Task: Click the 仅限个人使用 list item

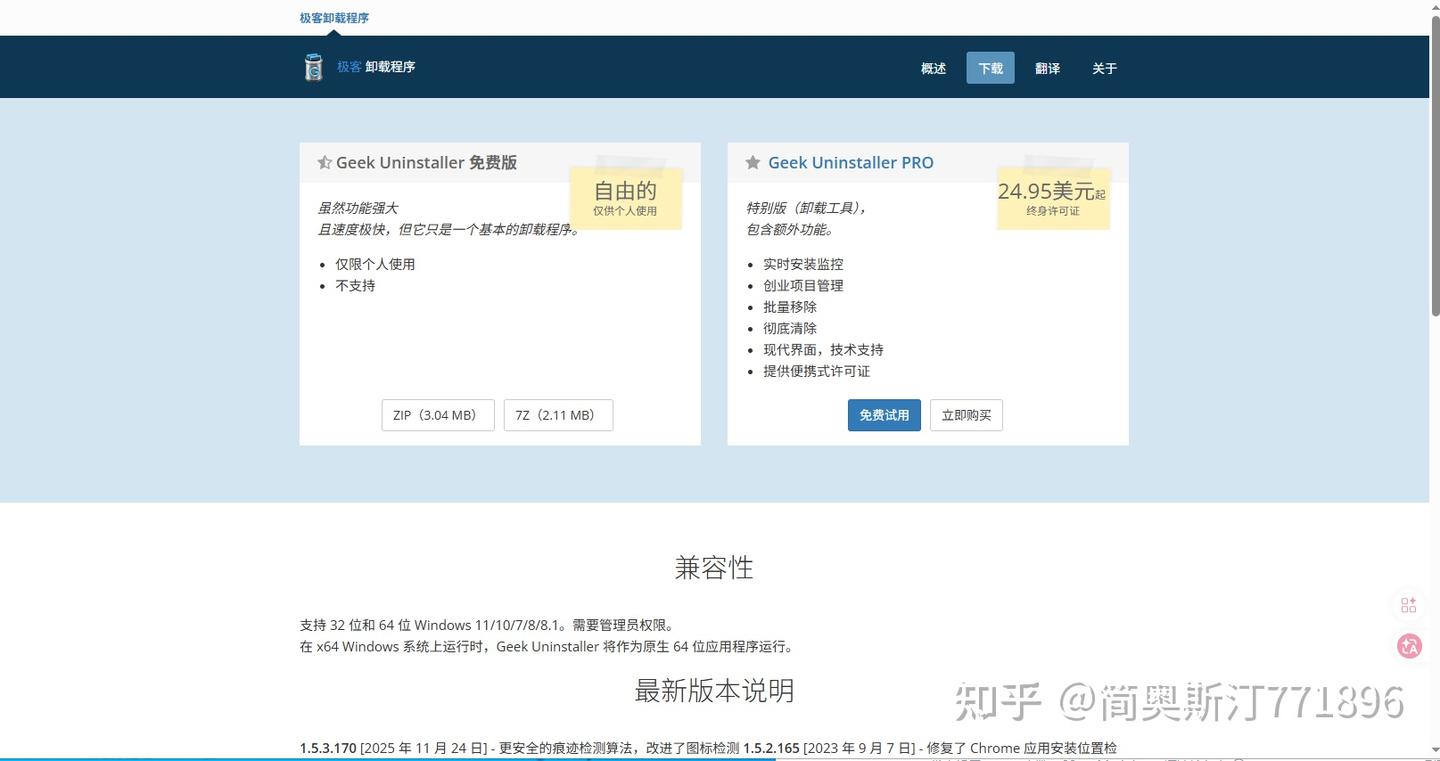Action: click(x=375, y=264)
